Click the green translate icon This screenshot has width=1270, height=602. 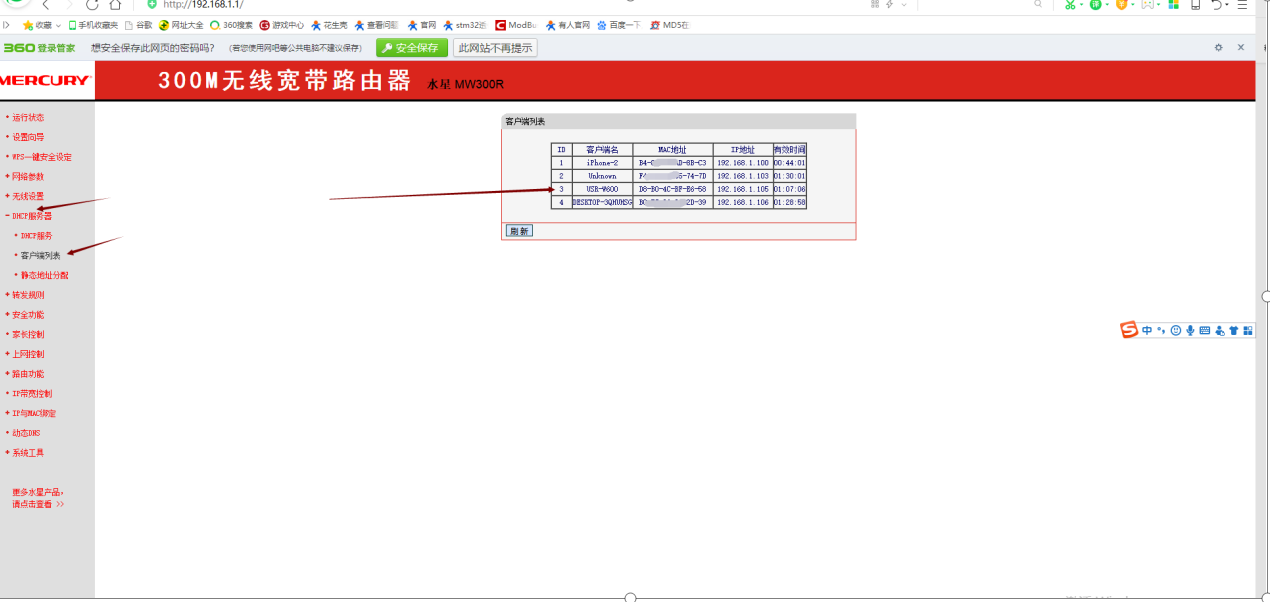[x=1096, y=5]
